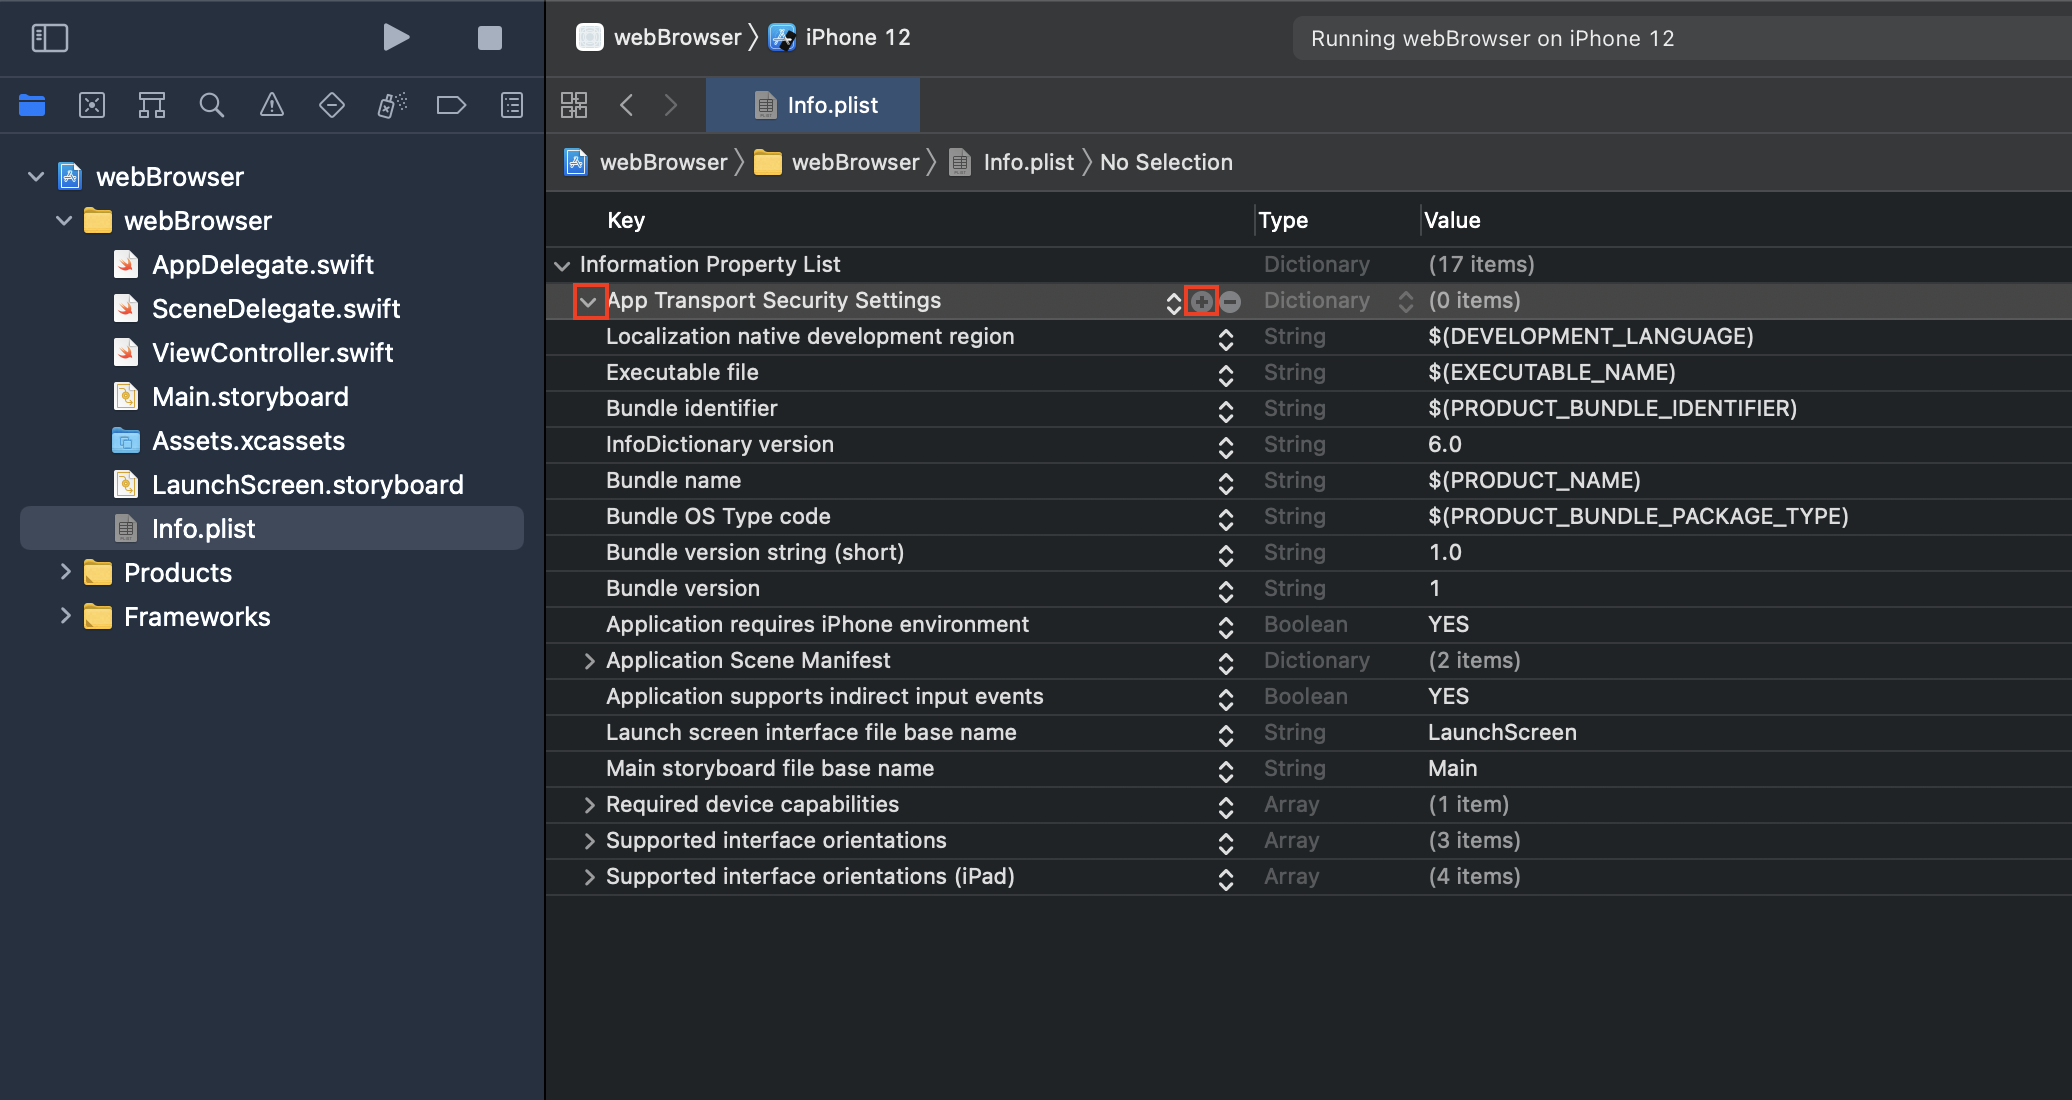Collapse the webBrowser project root
Screen dimensions: 2072x1100
click(x=36, y=177)
